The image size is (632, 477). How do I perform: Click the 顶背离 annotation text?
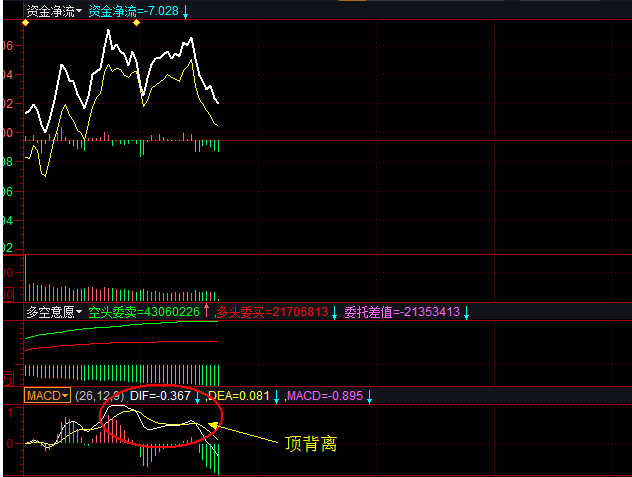point(309,440)
